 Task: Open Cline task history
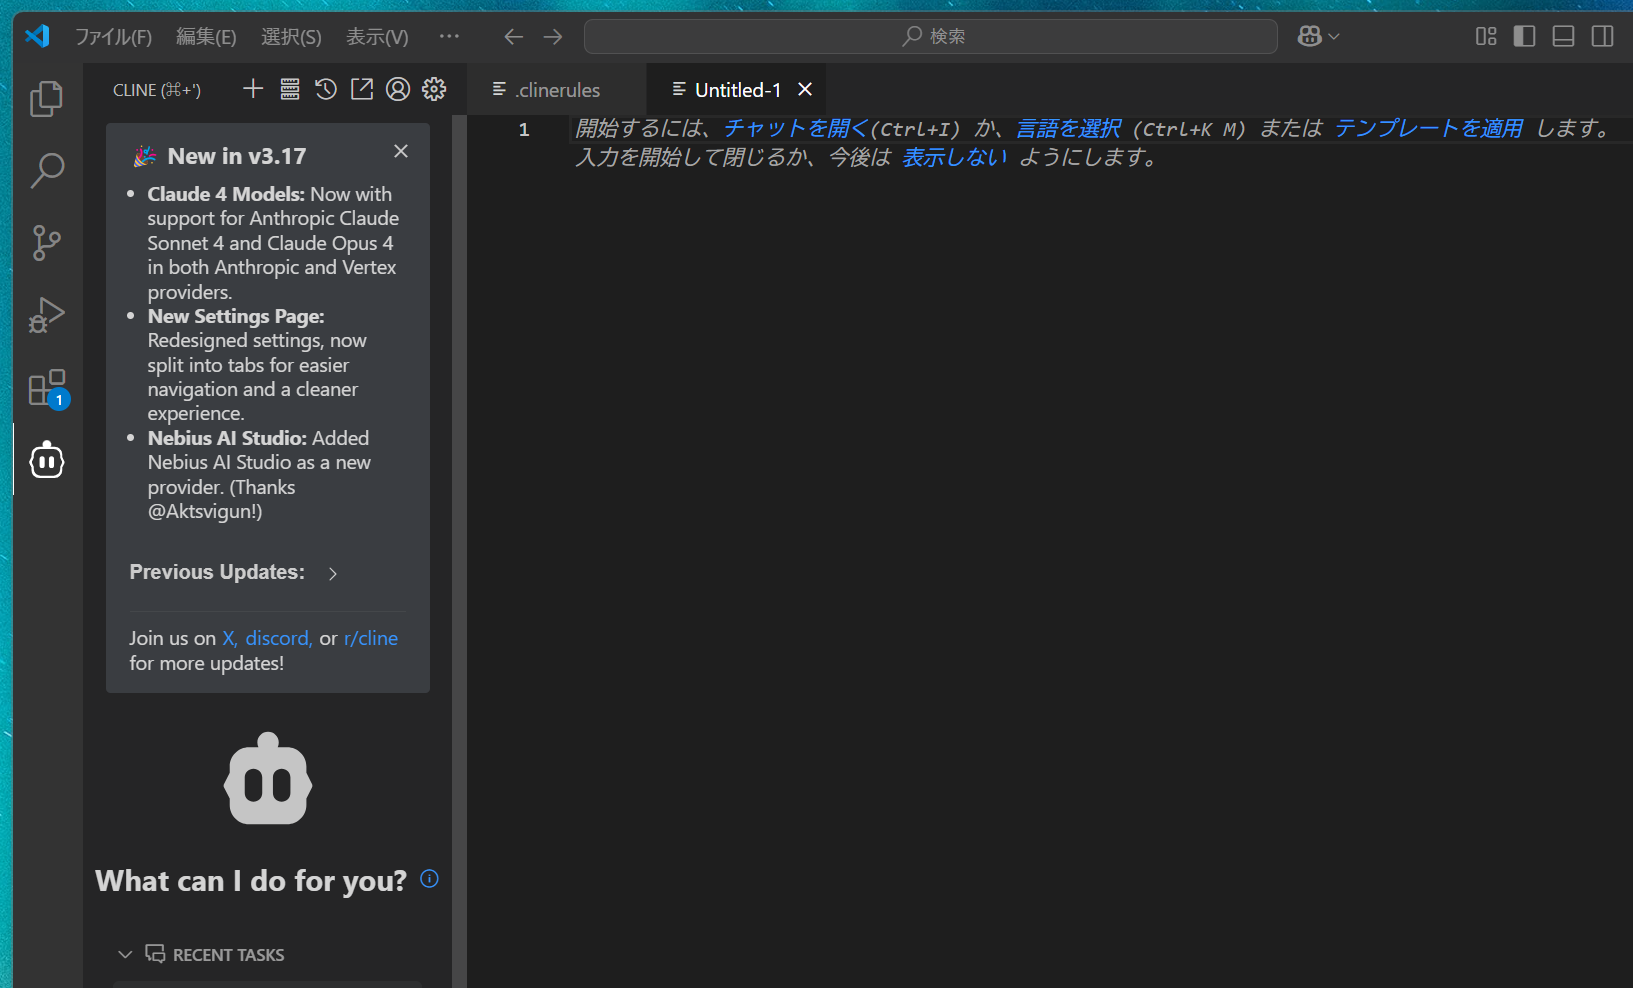point(326,89)
